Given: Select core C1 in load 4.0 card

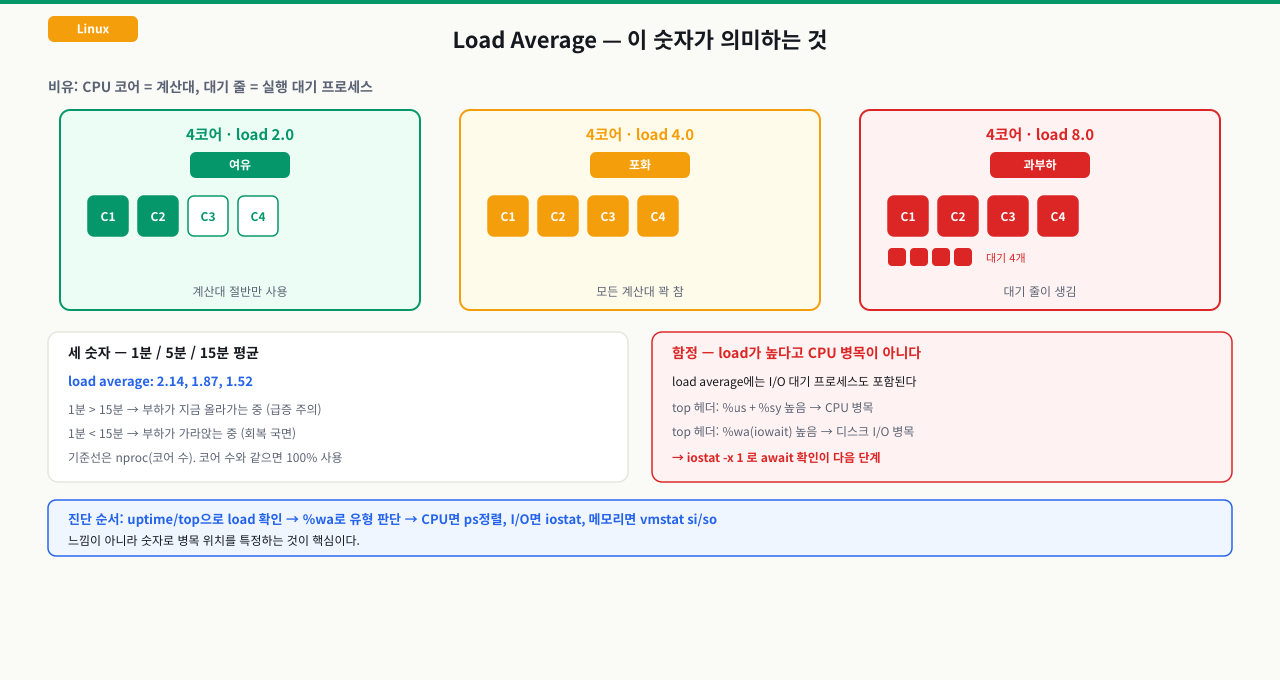Looking at the screenshot, I should click(508, 216).
